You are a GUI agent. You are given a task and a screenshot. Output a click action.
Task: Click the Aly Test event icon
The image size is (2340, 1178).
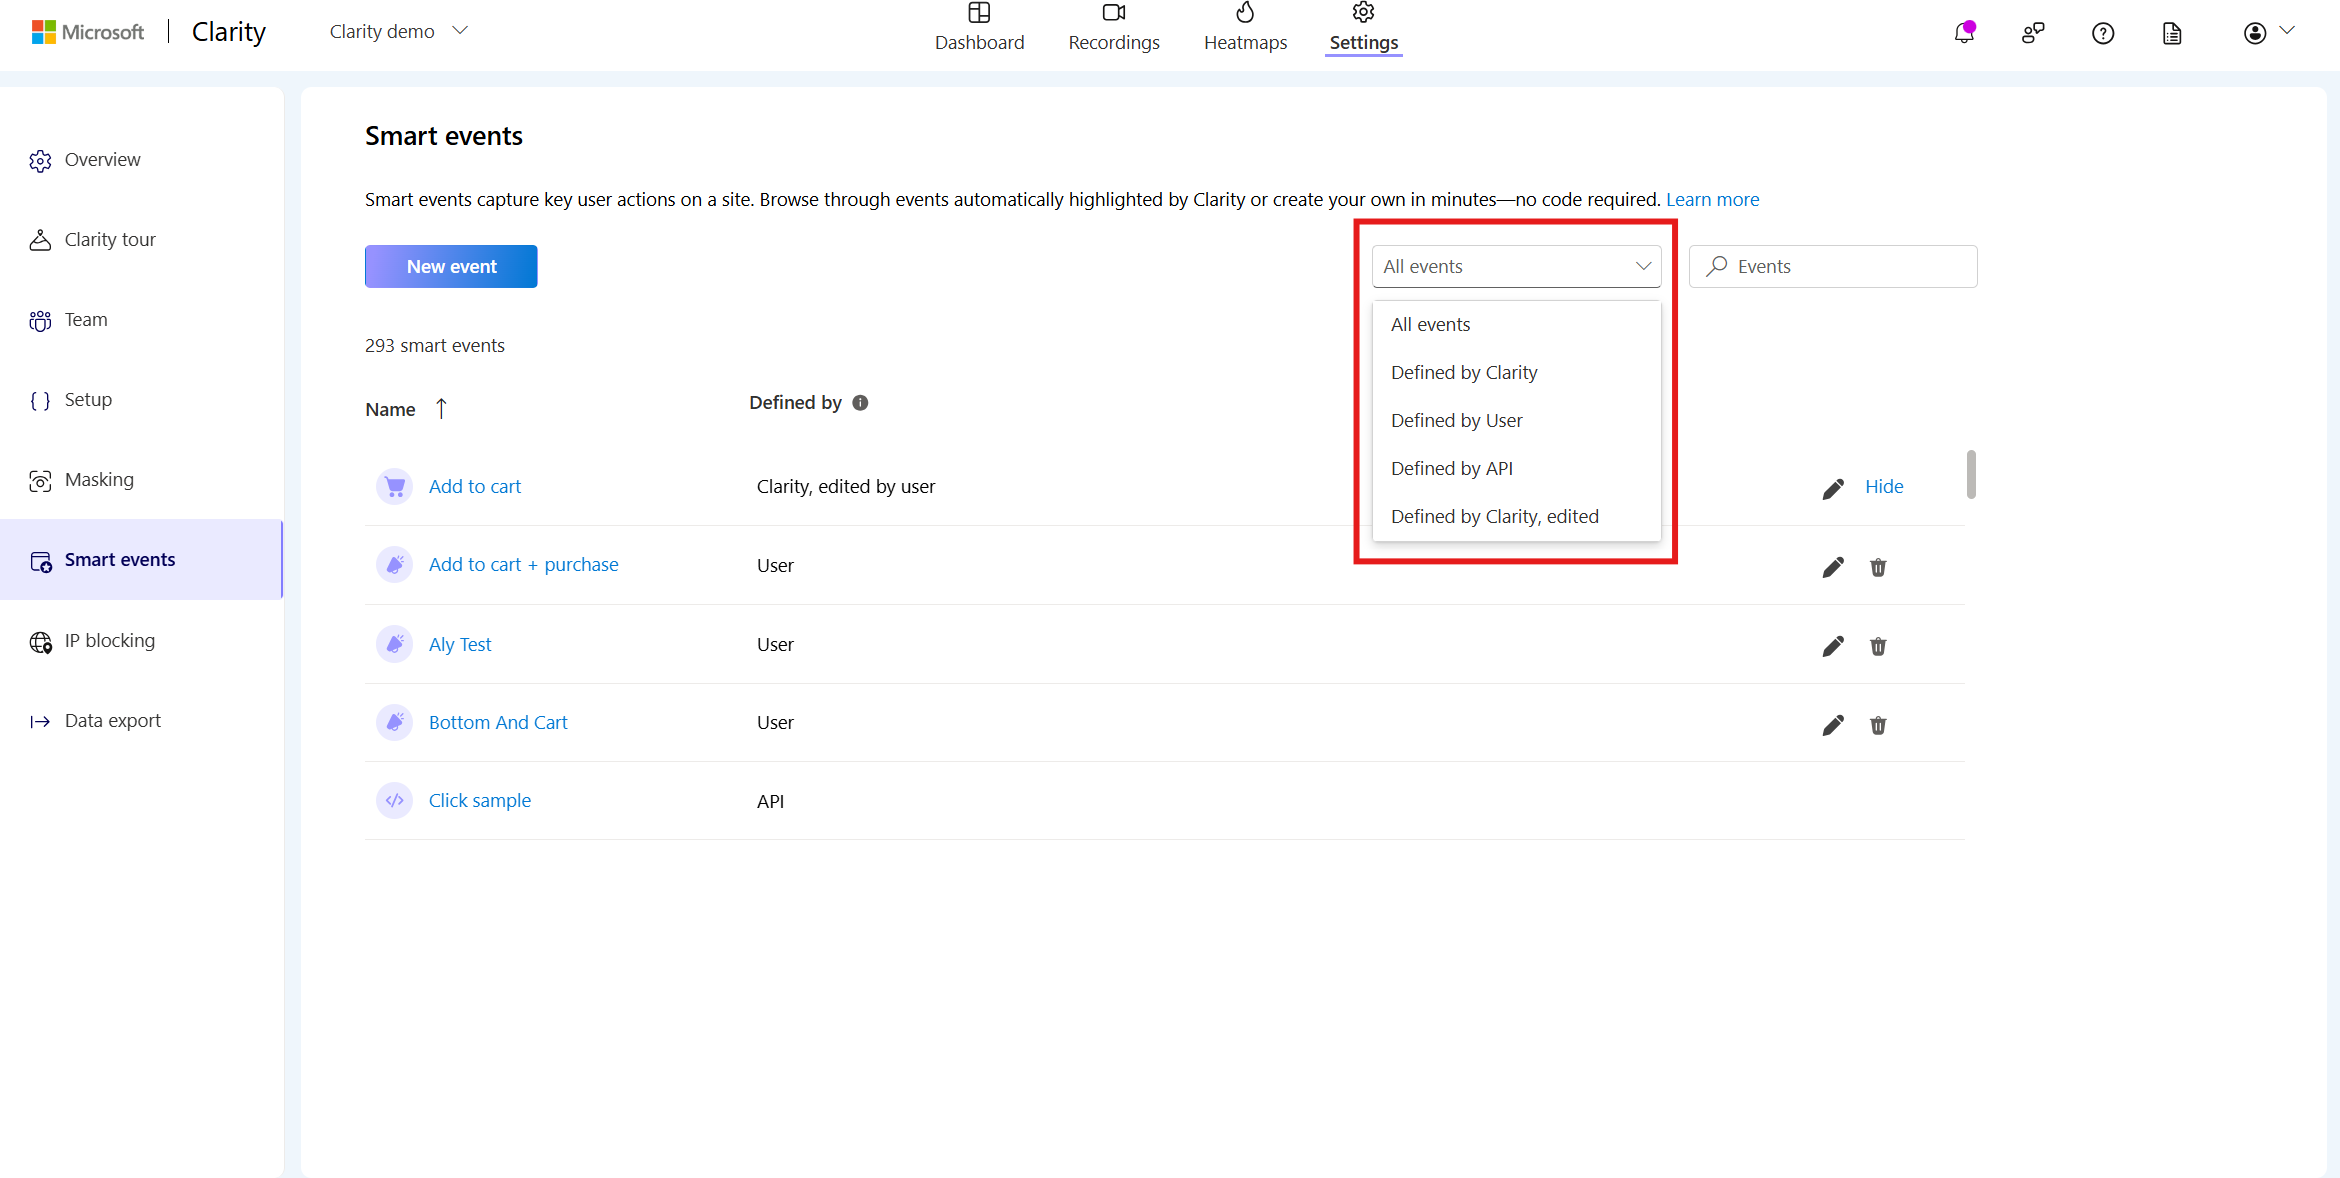click(395, 644)
